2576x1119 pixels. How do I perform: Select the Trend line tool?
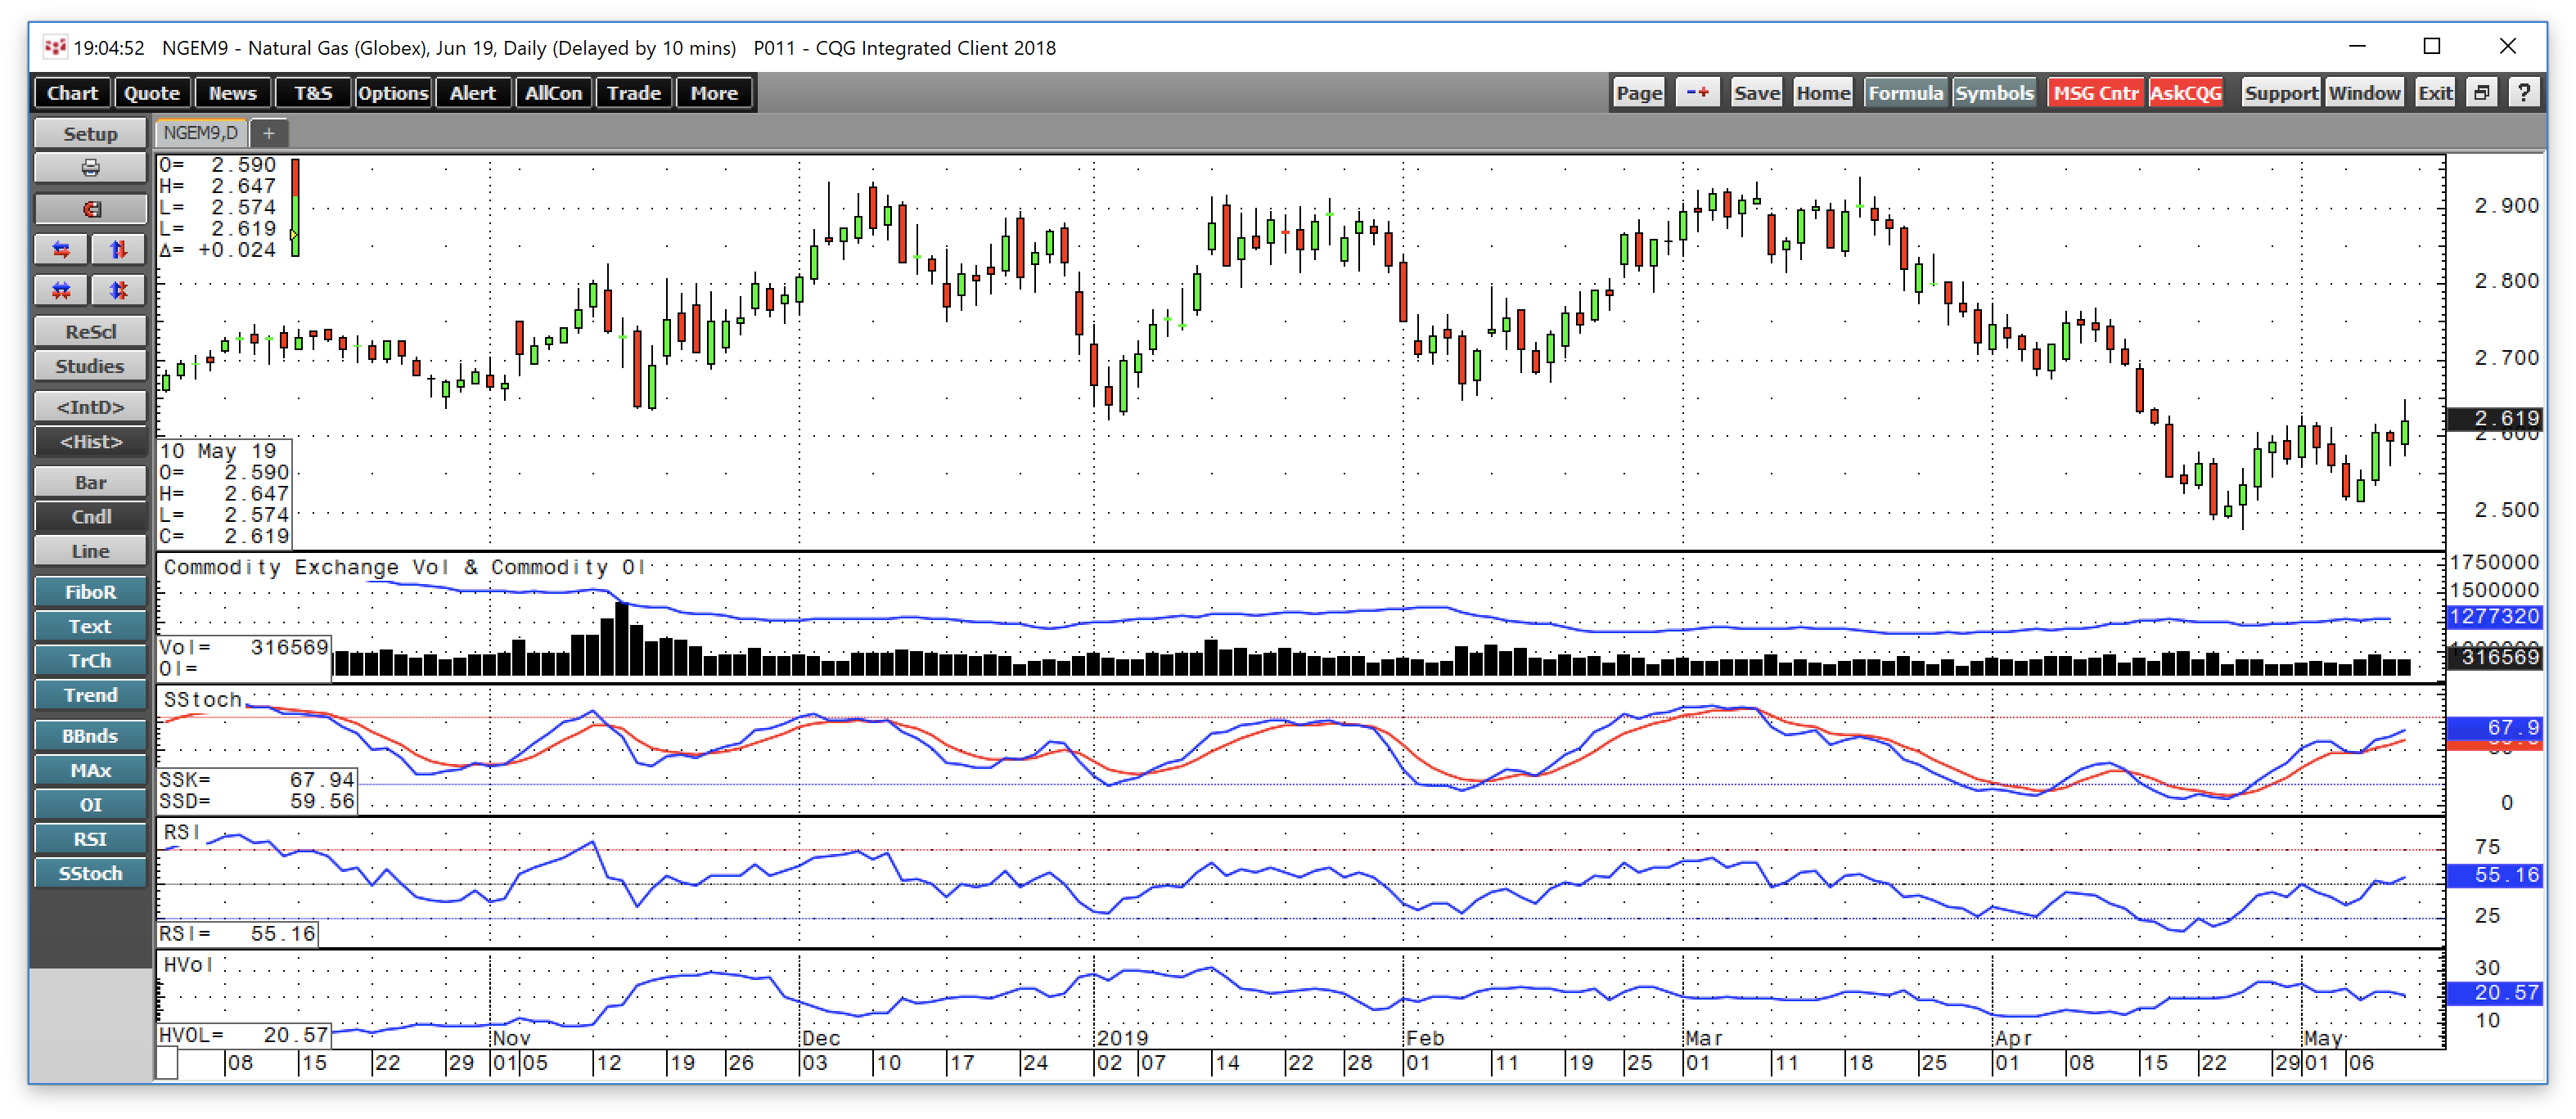click(x=90, y=695)
